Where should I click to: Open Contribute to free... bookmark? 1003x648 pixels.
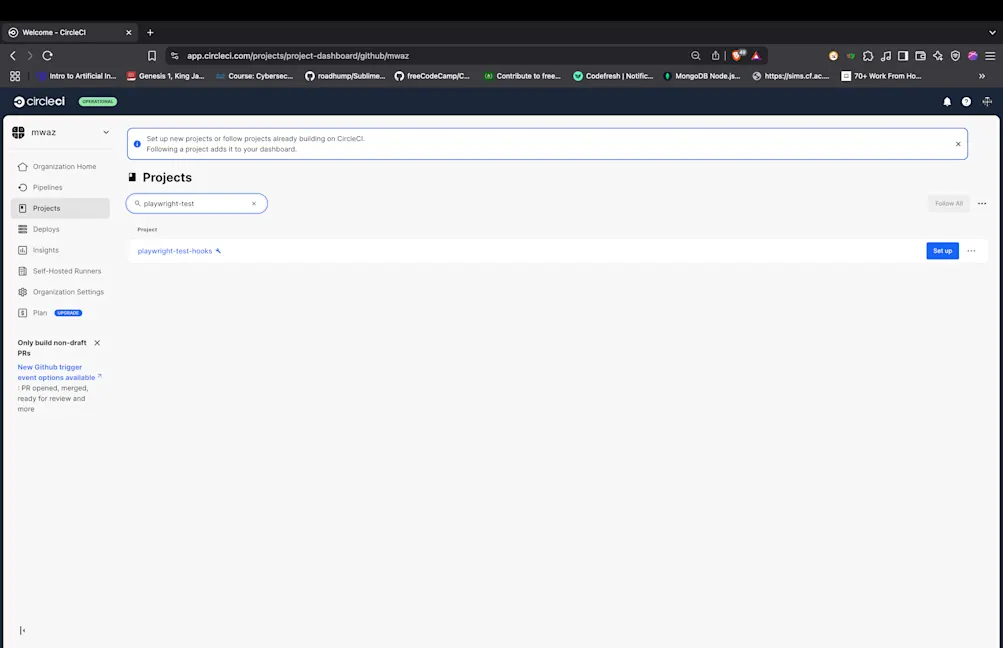click(x=522, y=76)
